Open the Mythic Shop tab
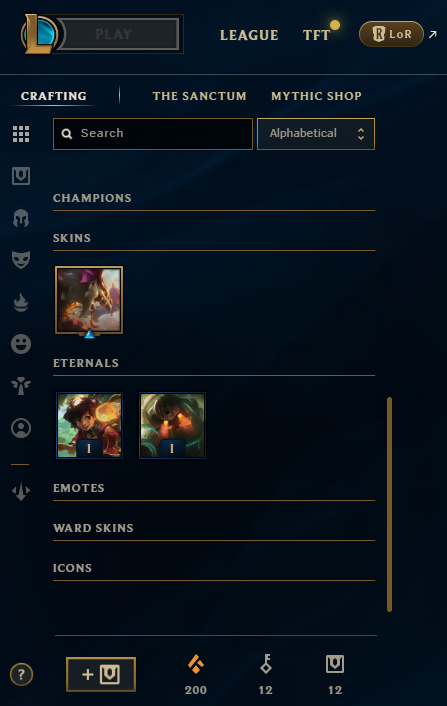 tap(316, 96)
